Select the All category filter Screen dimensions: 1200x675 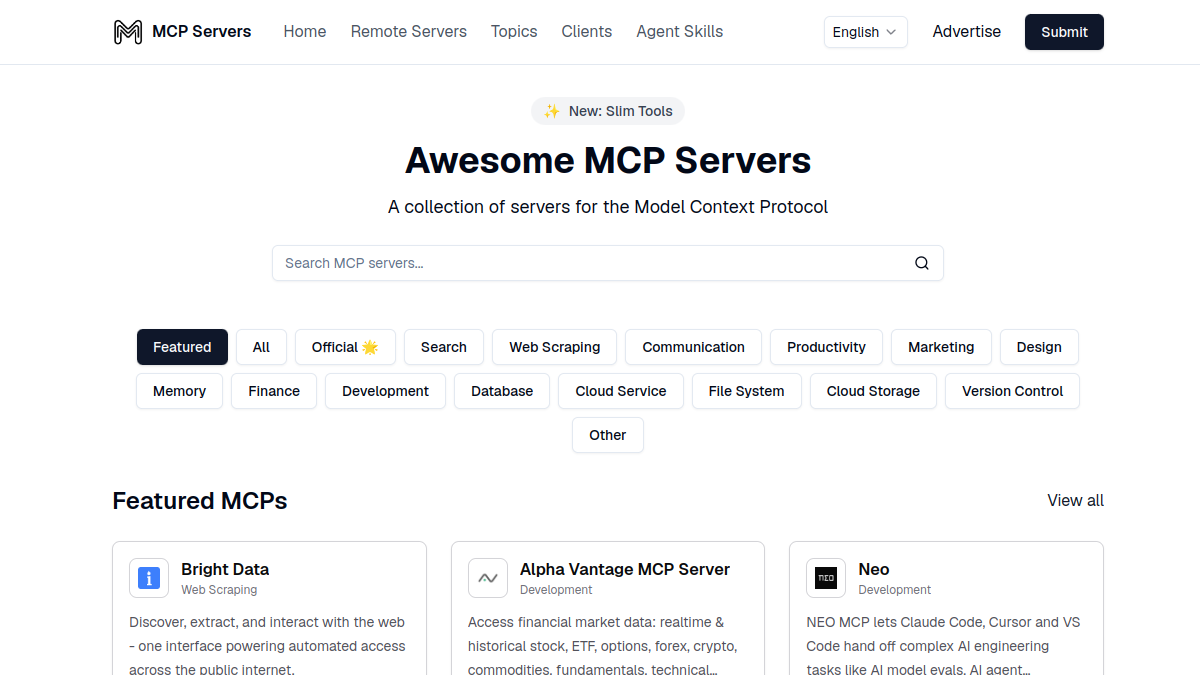tap(261, 347)
